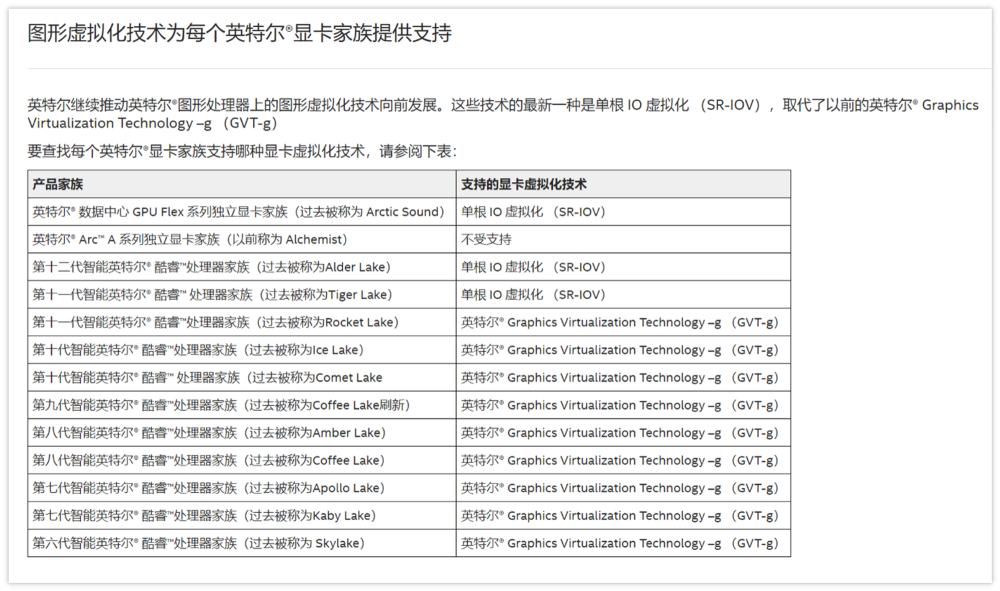The image size is (1000, 591).
Task: Click the Apollo Lake 第七代 cell
Action: pyautogui.click(x=242, y=488)
